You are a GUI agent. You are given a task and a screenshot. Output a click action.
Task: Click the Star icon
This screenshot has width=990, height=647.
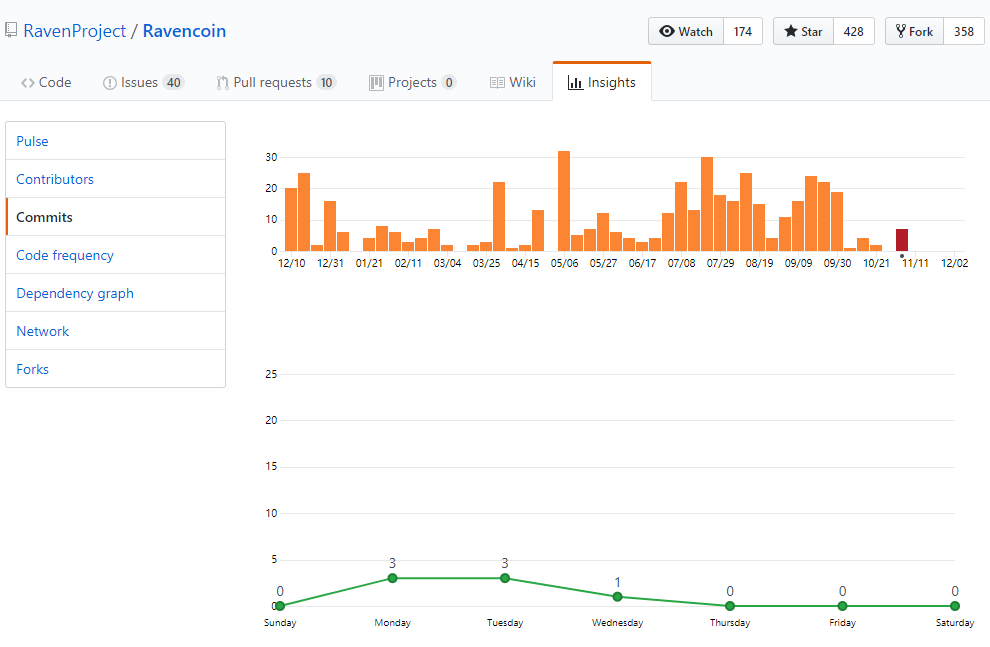click(x=790, y=31)
